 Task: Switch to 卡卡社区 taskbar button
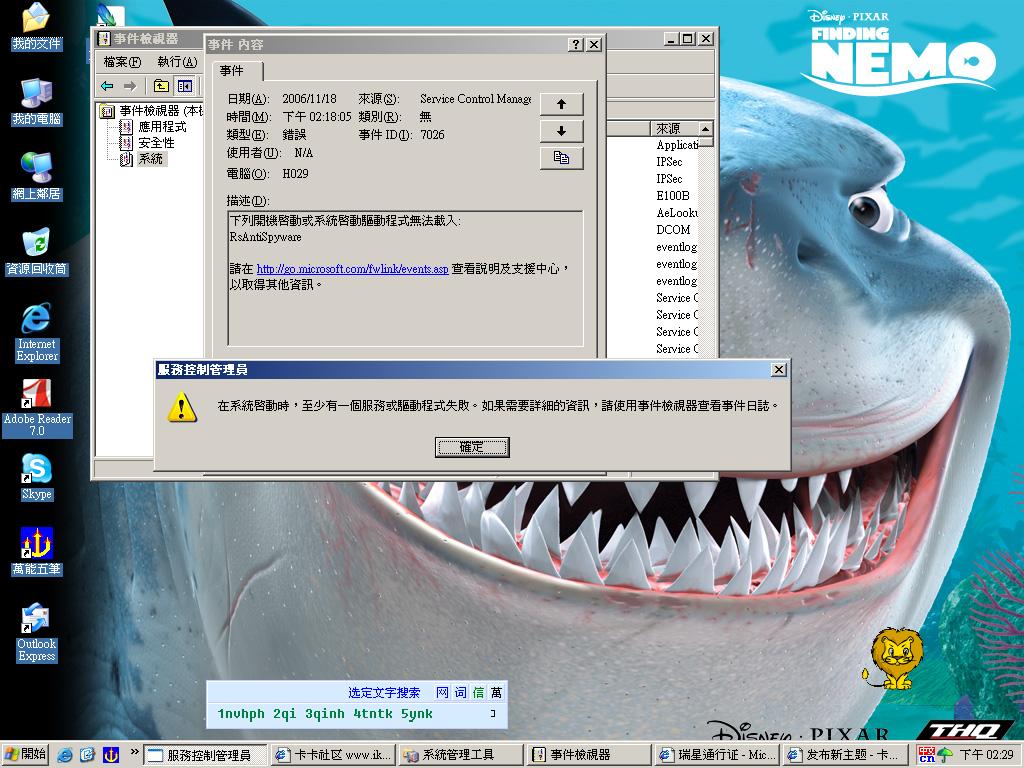(332, 755)
